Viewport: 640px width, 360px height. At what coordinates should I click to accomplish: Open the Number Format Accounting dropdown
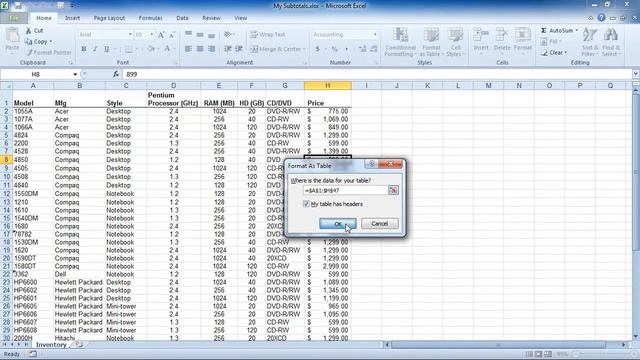tap(375, 35)
